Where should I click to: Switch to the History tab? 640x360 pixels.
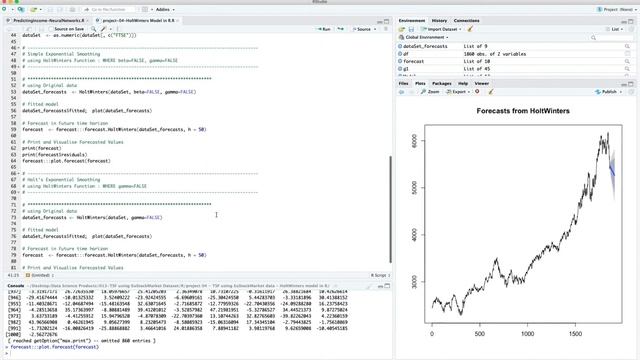439,20
